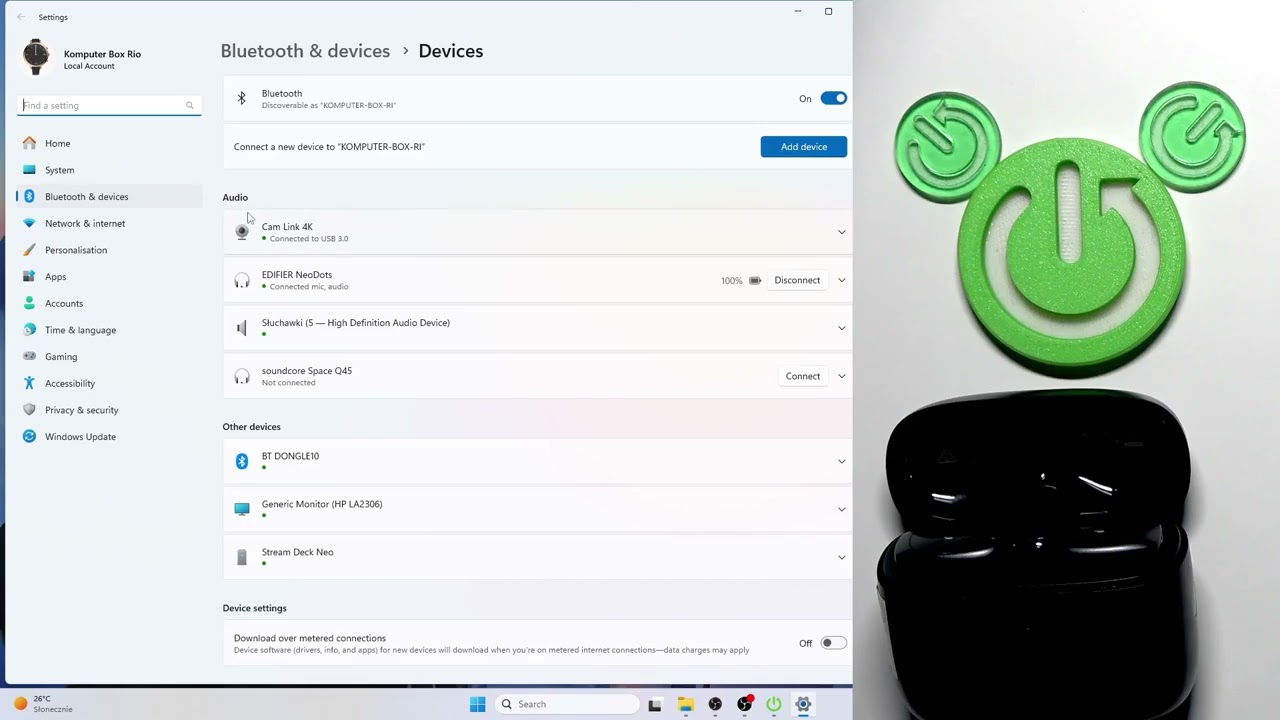Click the Stream Deck Neo device icon

241,557
